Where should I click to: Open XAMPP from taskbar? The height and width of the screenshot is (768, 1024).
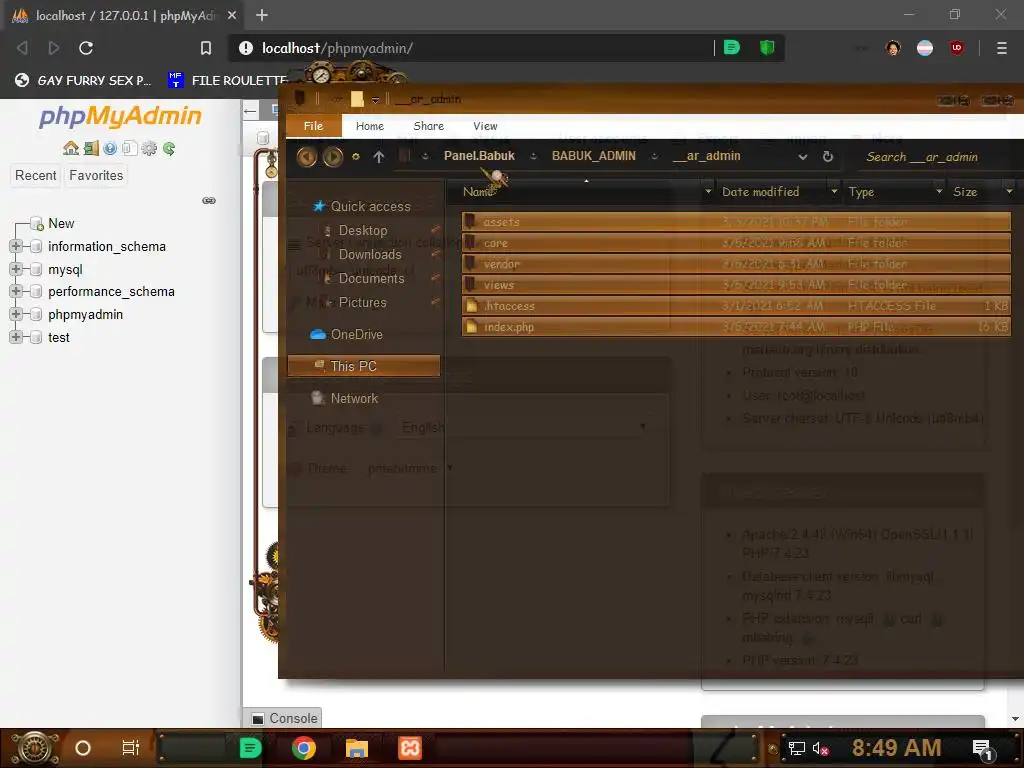[410, 748]
